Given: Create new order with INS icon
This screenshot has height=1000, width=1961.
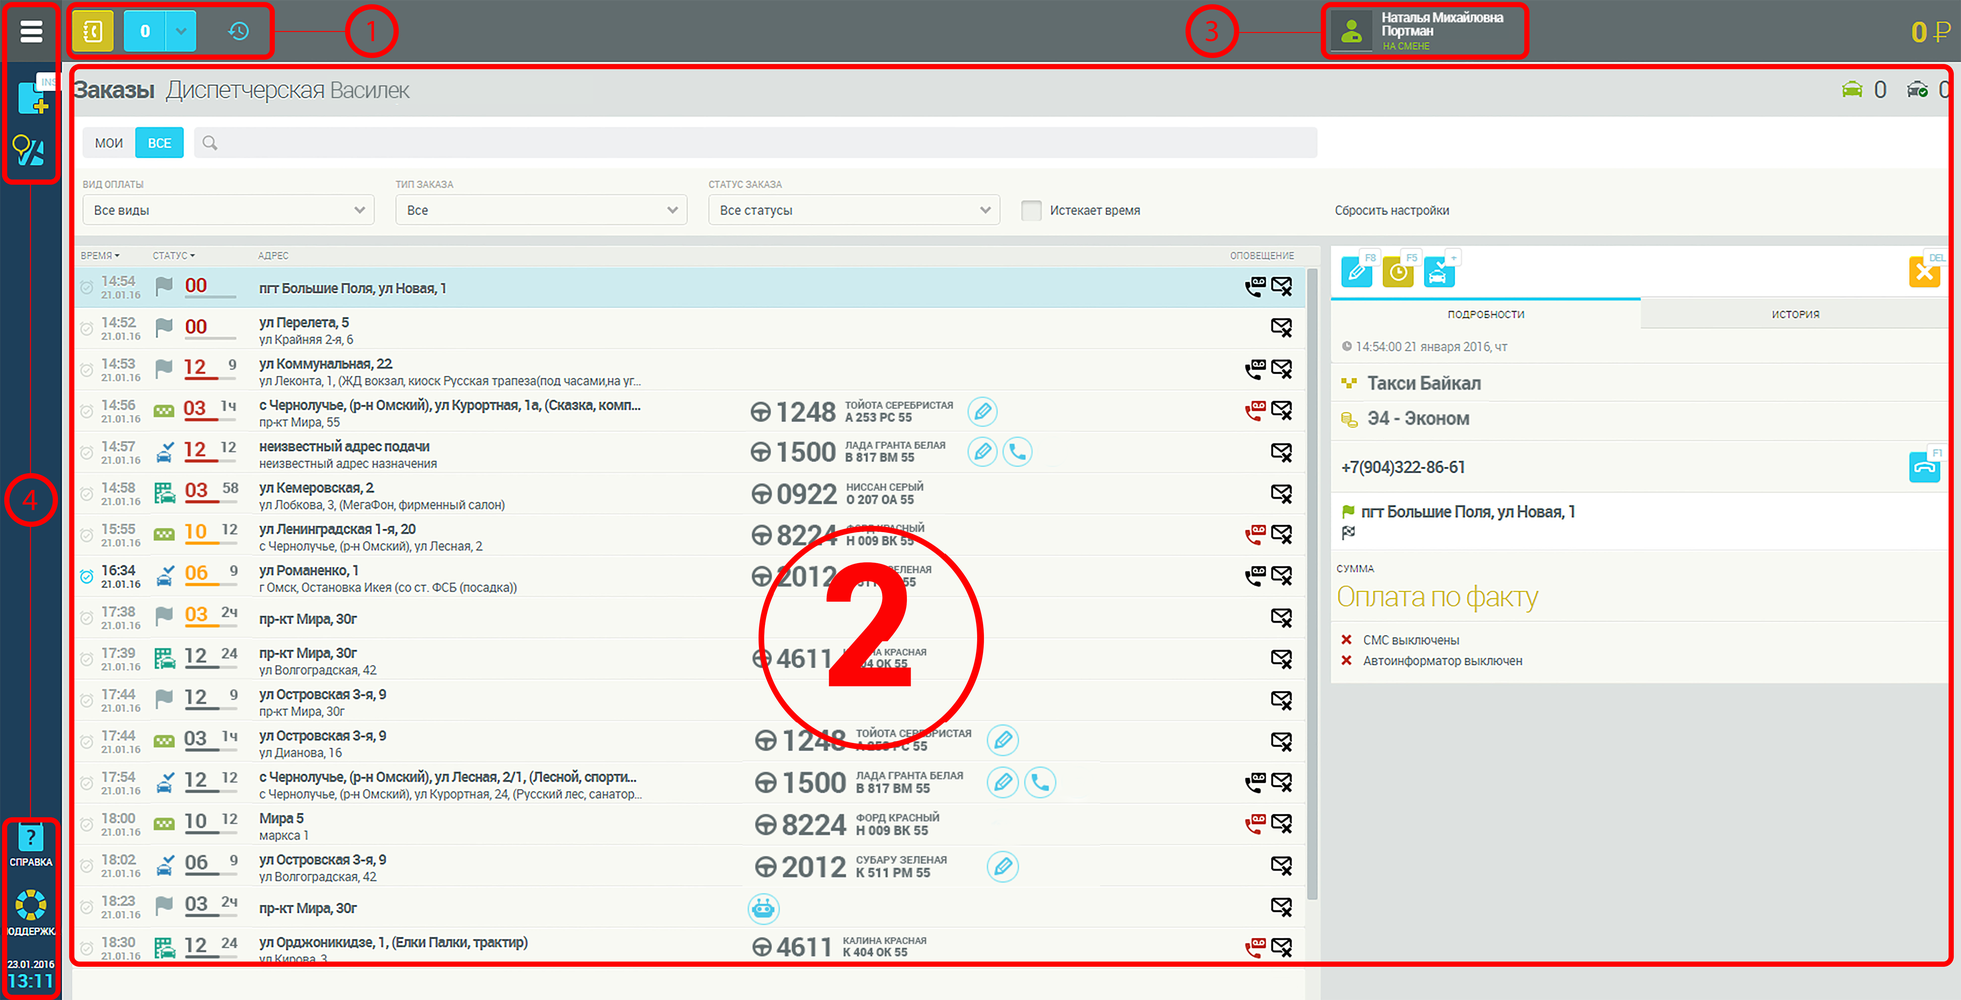Looking at the screenshot, I should [x=32, y=98].
